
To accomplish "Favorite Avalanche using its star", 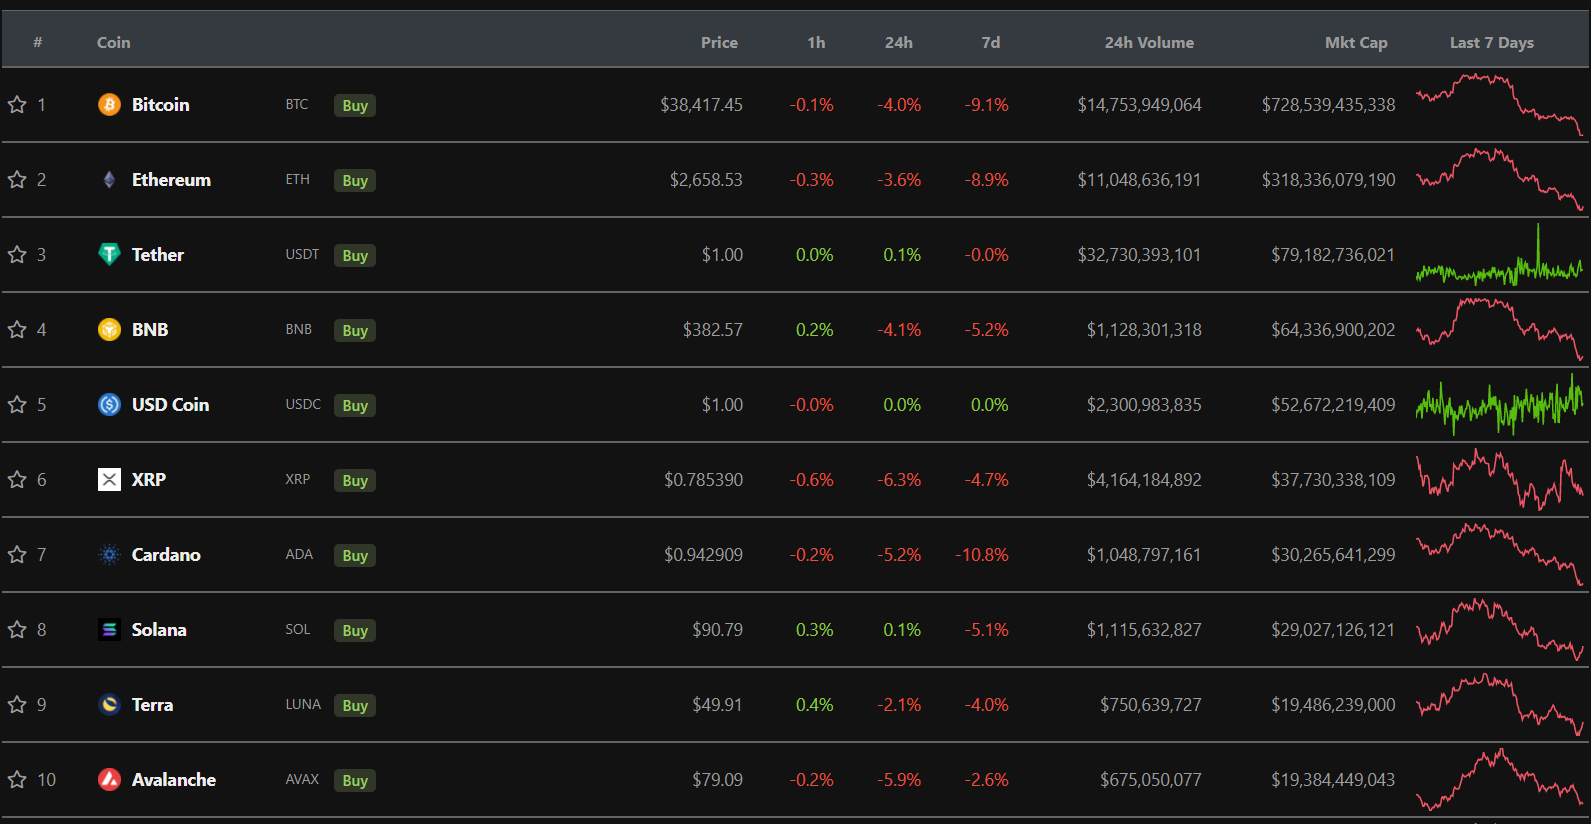I will click(17, 780).
